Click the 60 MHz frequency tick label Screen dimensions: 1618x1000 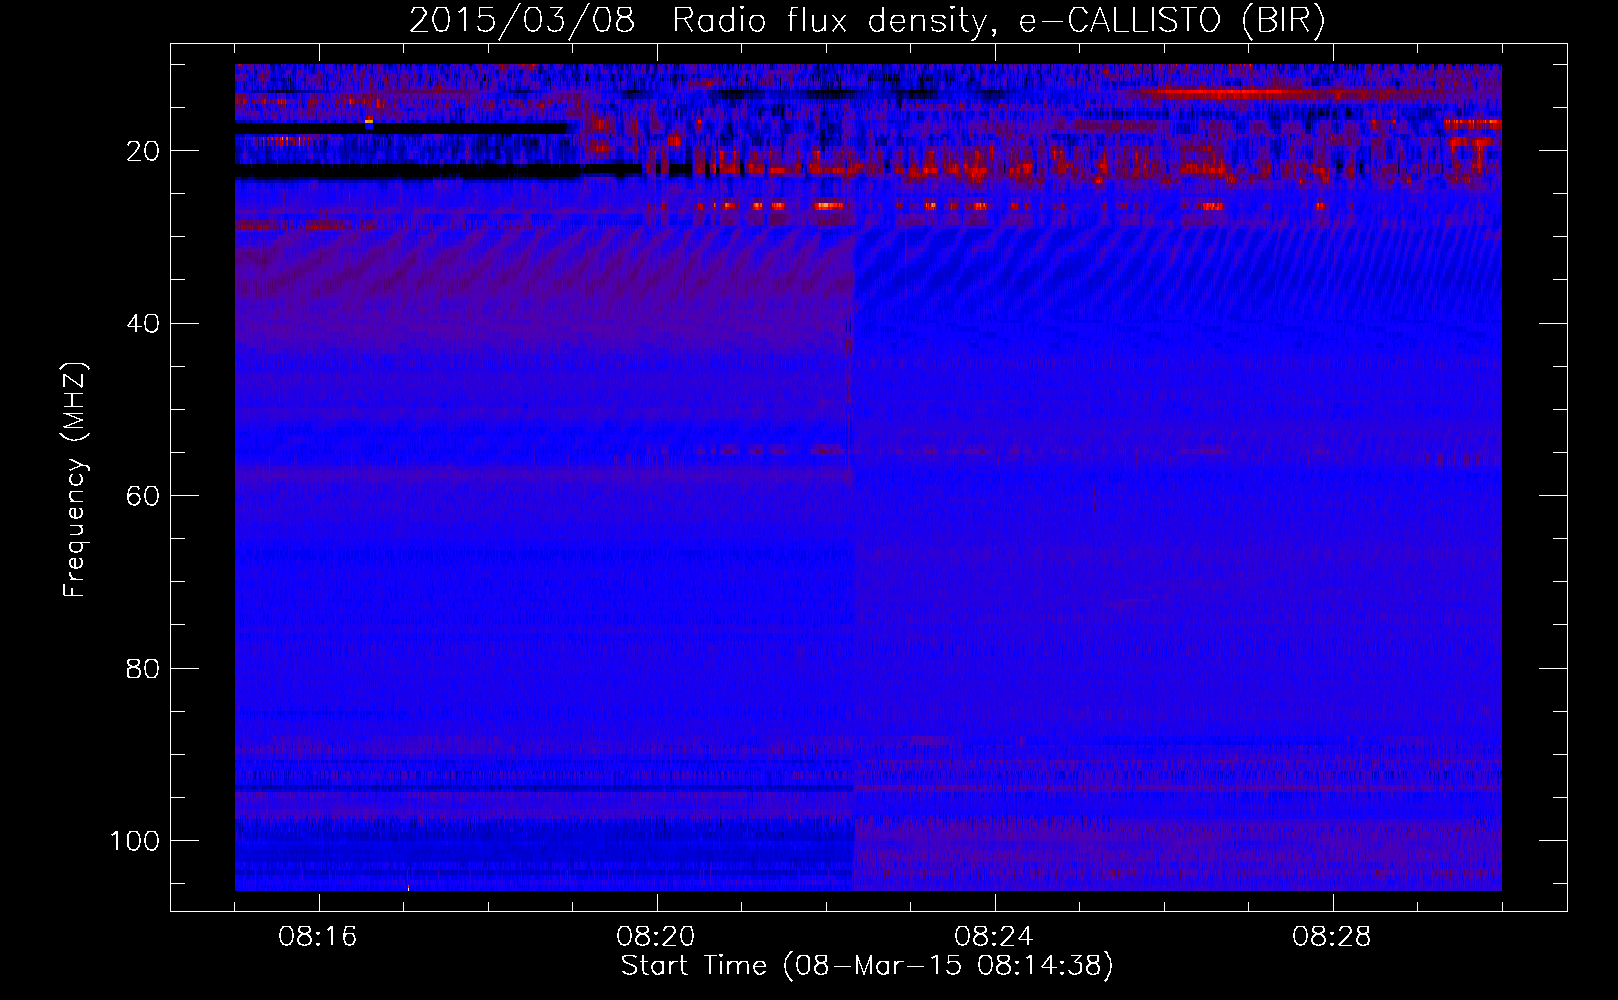pos(143,496)
